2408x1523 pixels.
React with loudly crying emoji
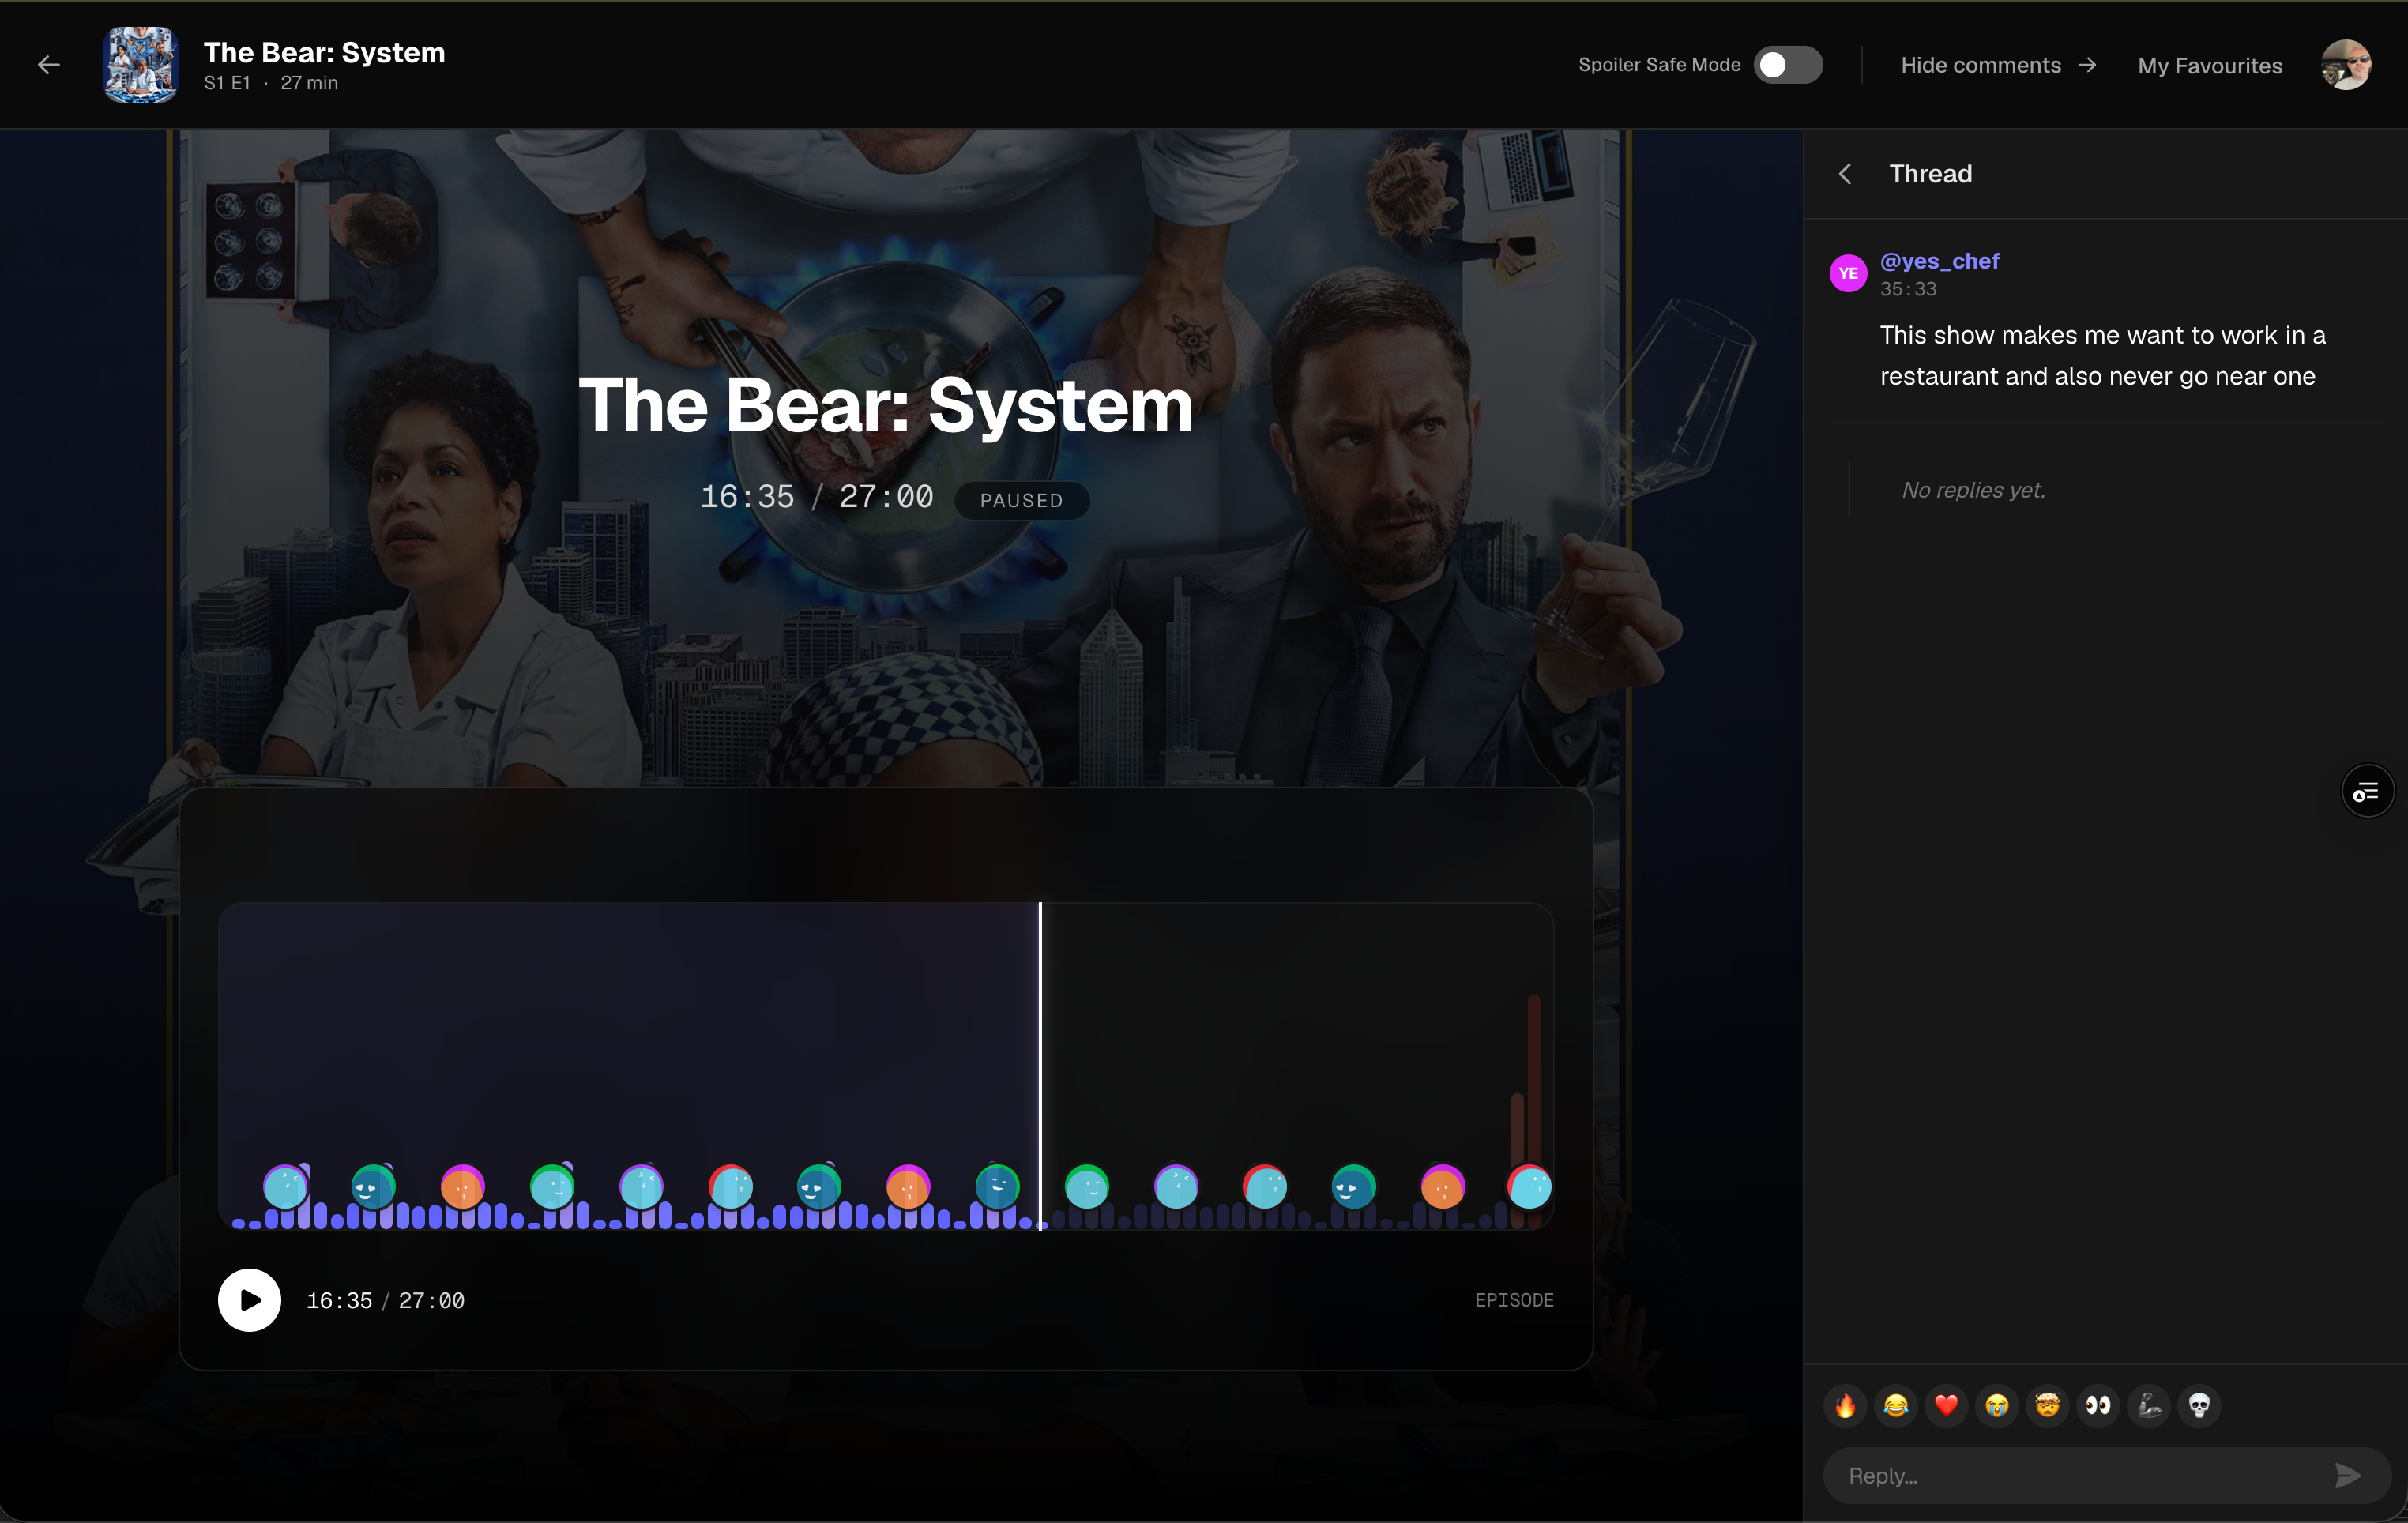click(1997, 1406)
